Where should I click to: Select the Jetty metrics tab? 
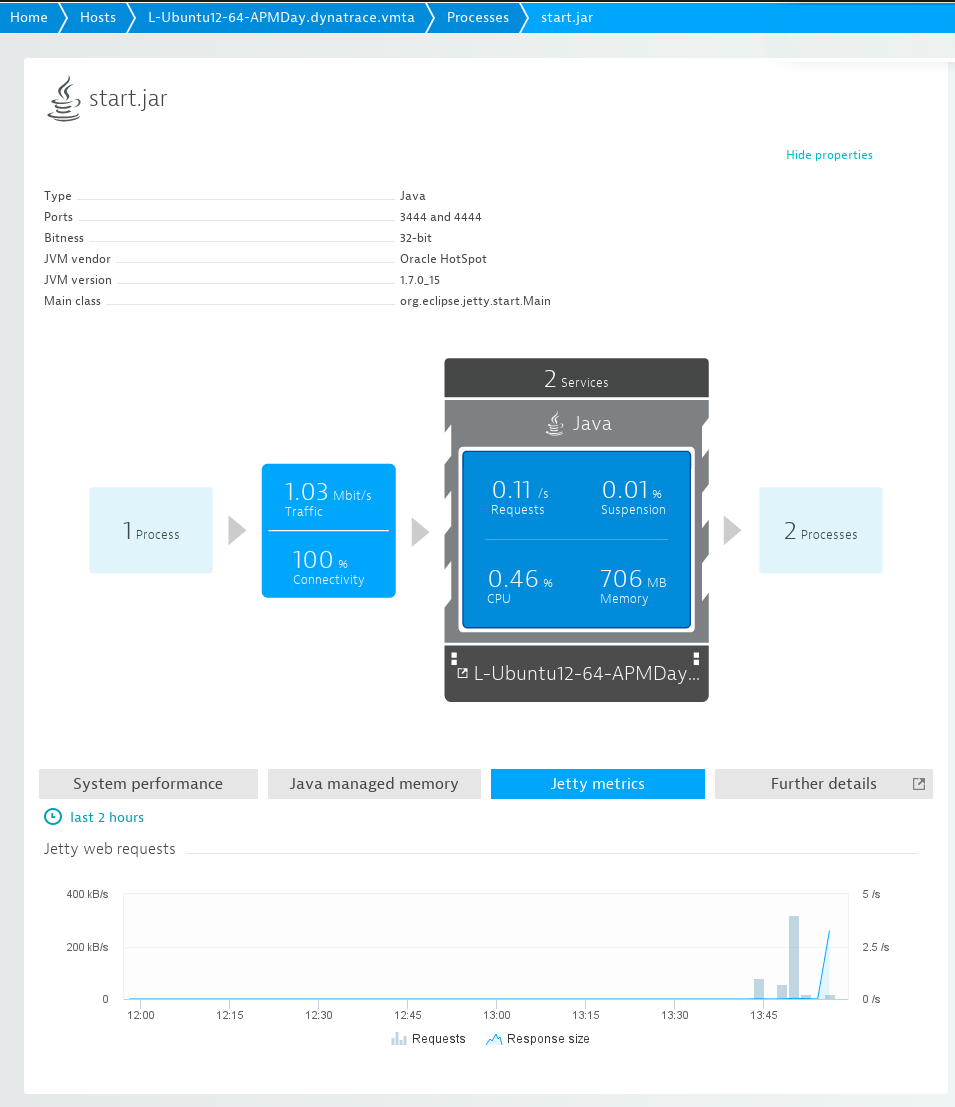click(598, 784)
